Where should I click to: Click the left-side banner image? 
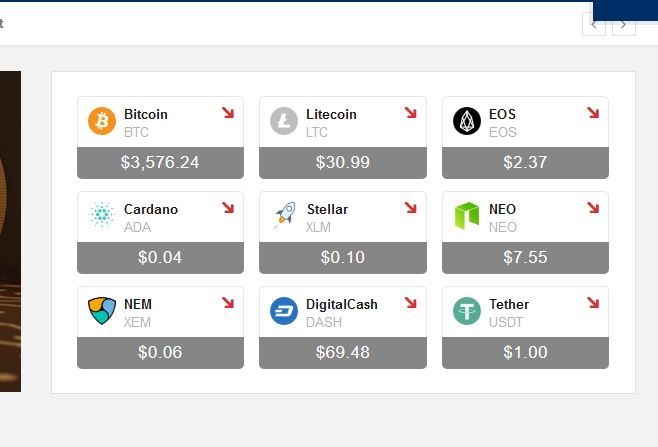(10, 230)
